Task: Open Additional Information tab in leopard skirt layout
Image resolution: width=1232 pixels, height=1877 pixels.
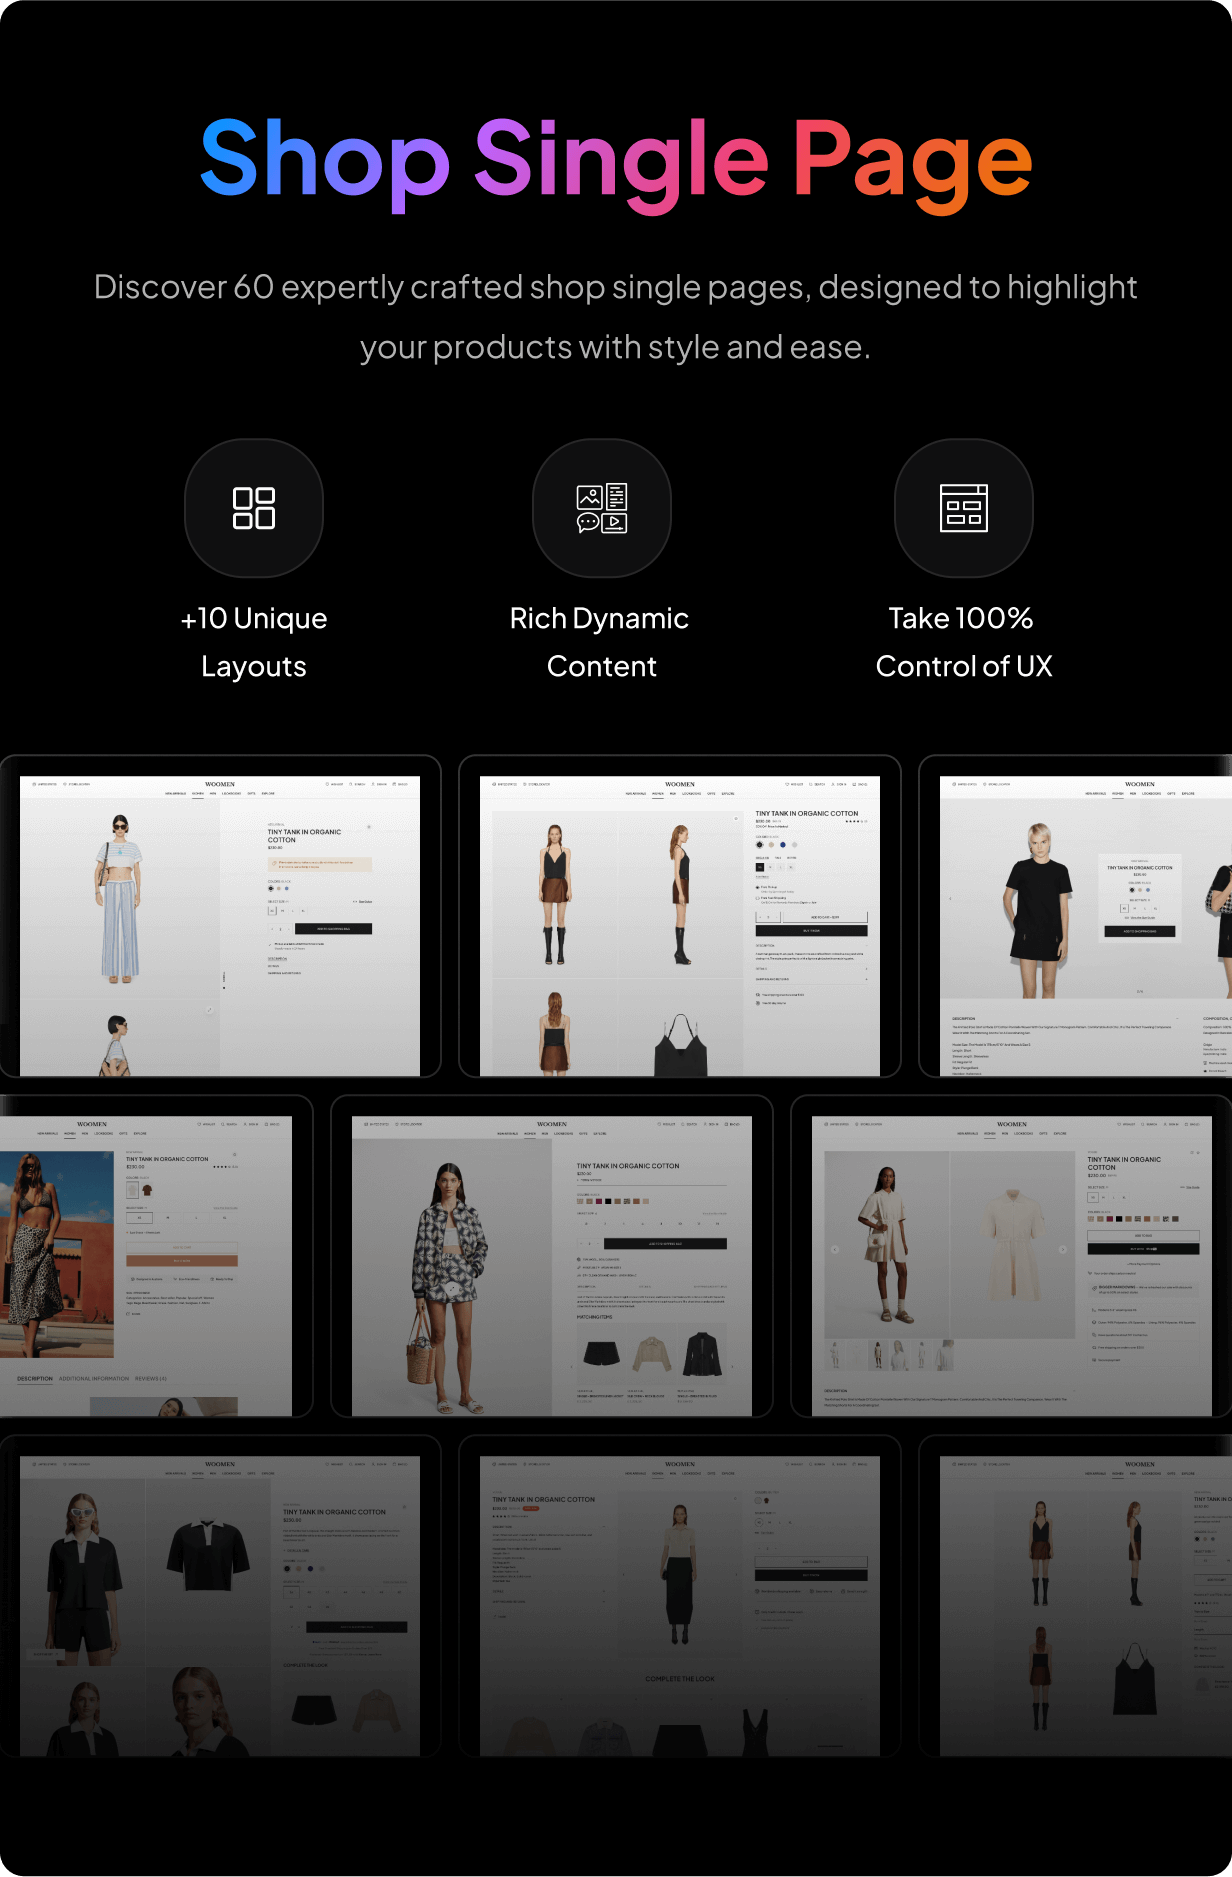Action: [x=94, y=1379]
